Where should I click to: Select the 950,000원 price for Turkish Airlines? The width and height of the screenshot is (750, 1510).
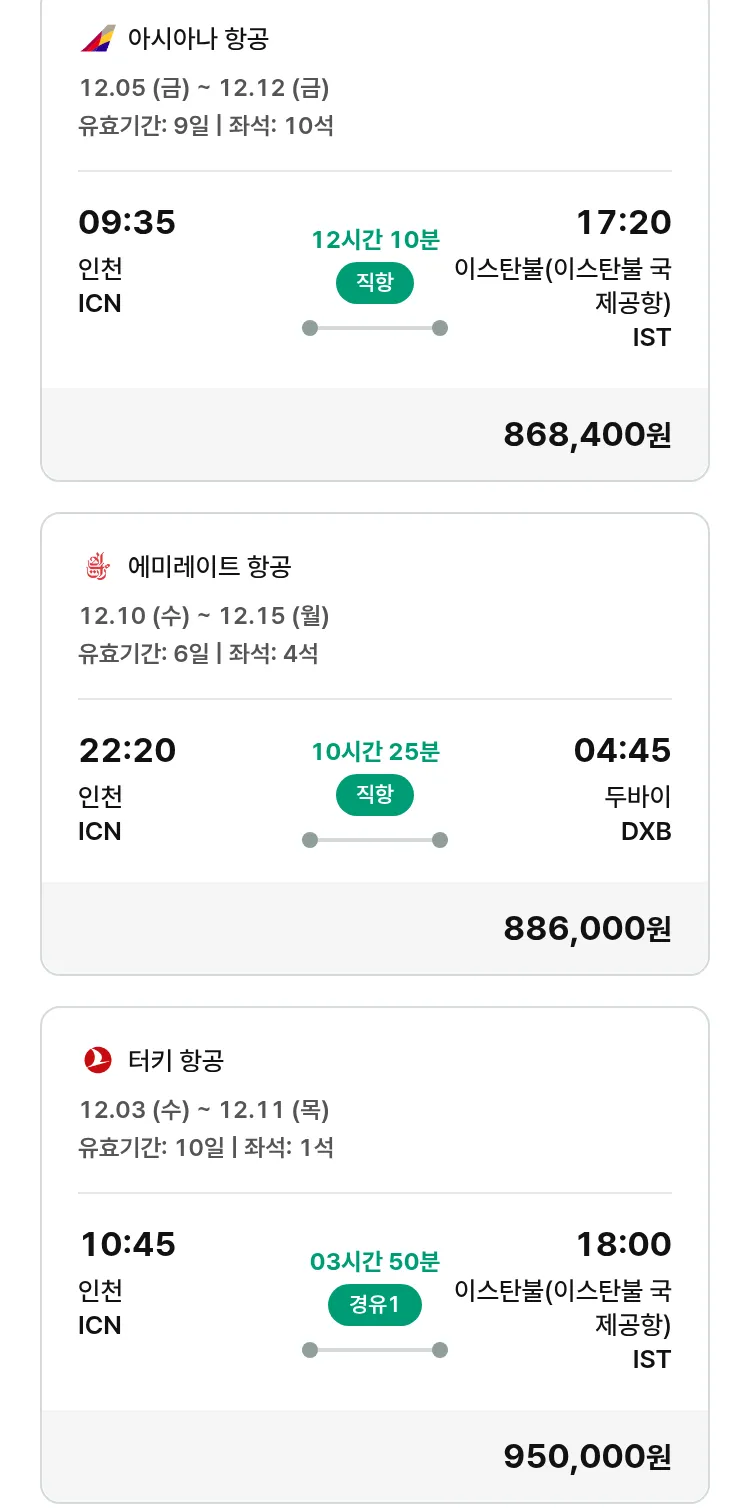[x=587, y=1456]
